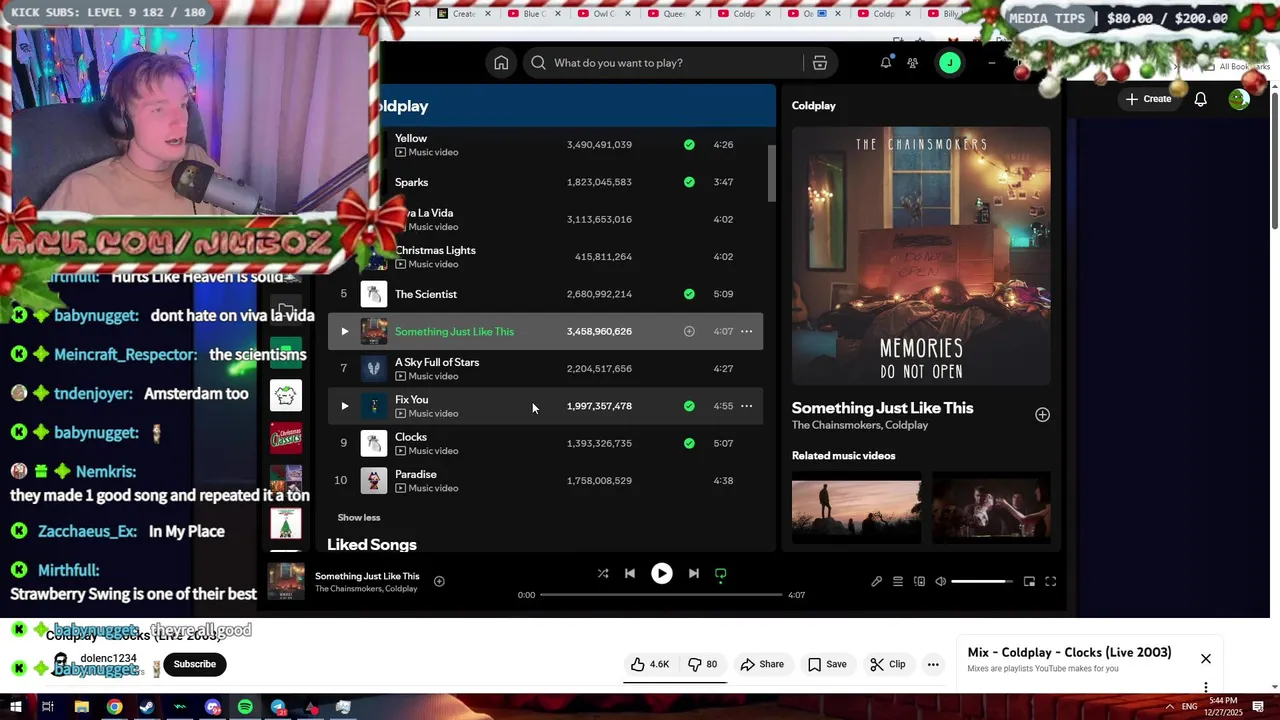Open Google Chrome from the taskbar
This screenshot has width=1280, height=720.
coord(115,707)
